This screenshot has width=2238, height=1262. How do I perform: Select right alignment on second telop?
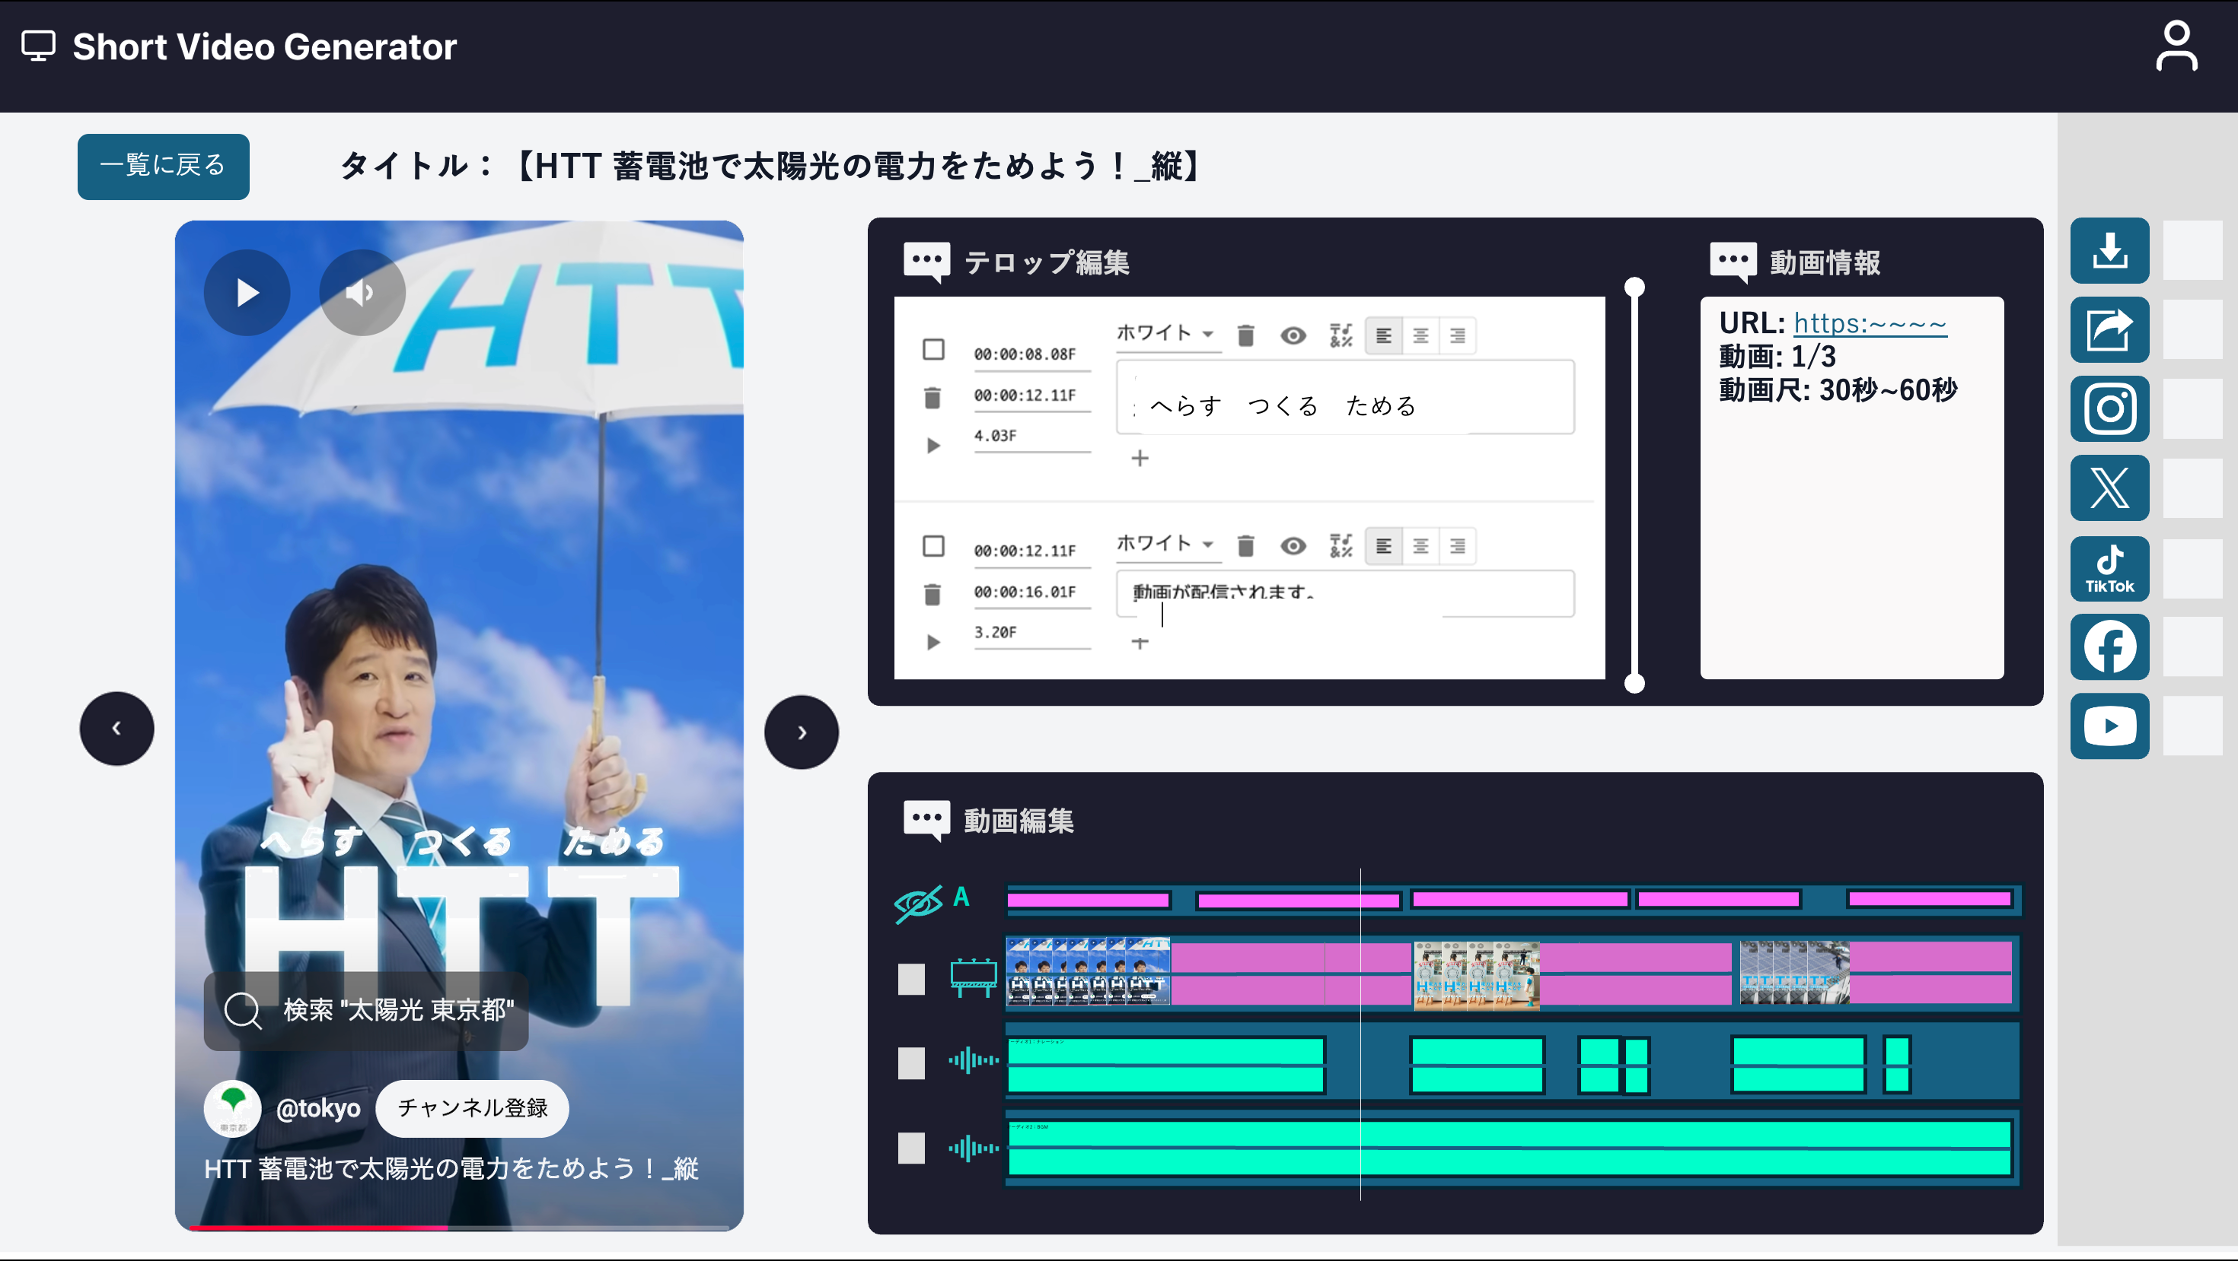(1457, 546)
